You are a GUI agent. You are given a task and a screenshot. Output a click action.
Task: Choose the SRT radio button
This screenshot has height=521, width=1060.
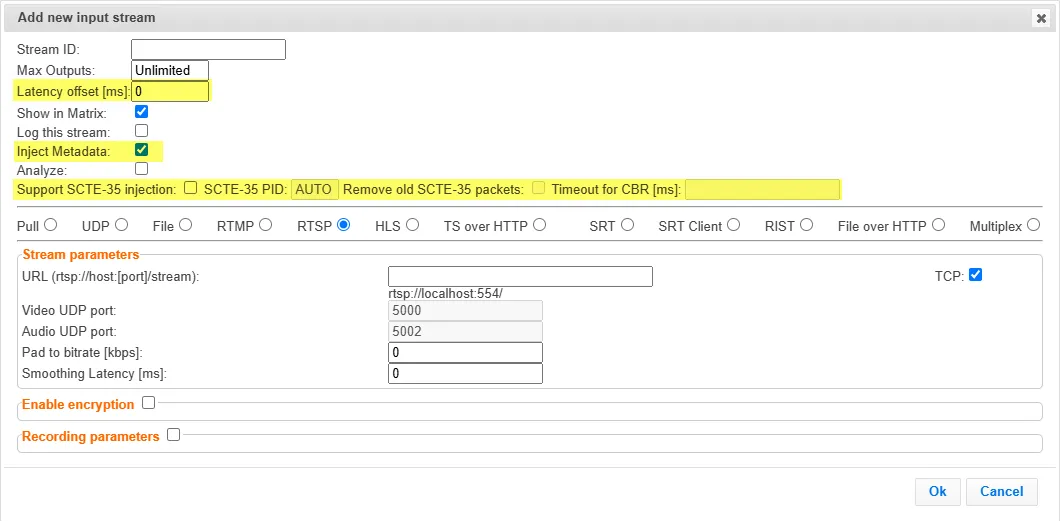tap(627, 224)
